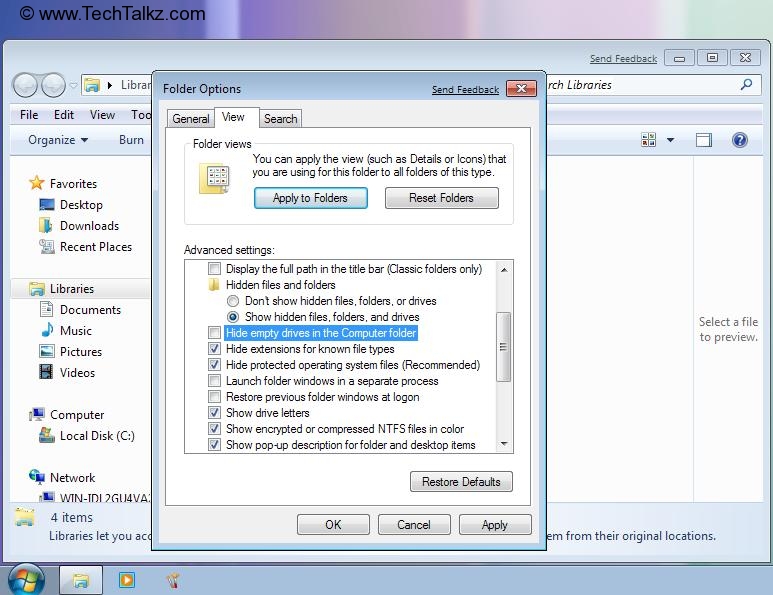Enable Restore previous folder windows at logon

[x=214, y=397]
